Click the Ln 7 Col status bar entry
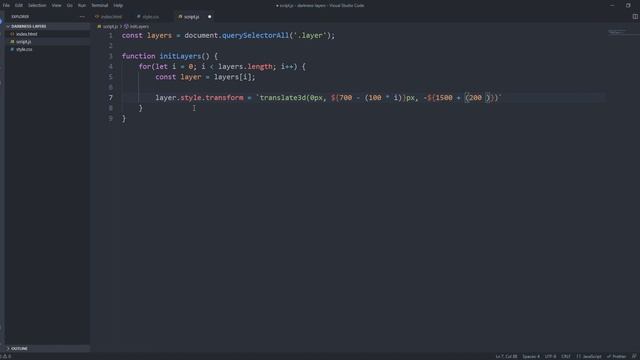The width and height of the screenshot is (640, 360). click(506, 356)
